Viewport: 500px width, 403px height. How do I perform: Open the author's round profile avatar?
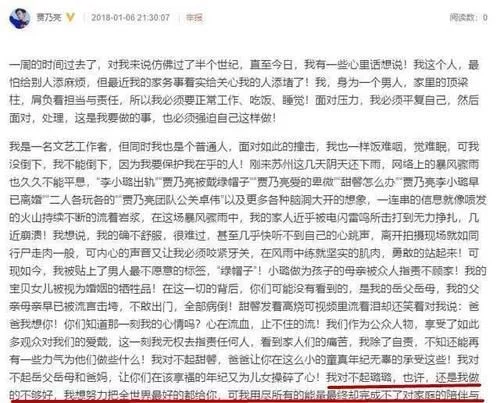click(x=18, y=18)
